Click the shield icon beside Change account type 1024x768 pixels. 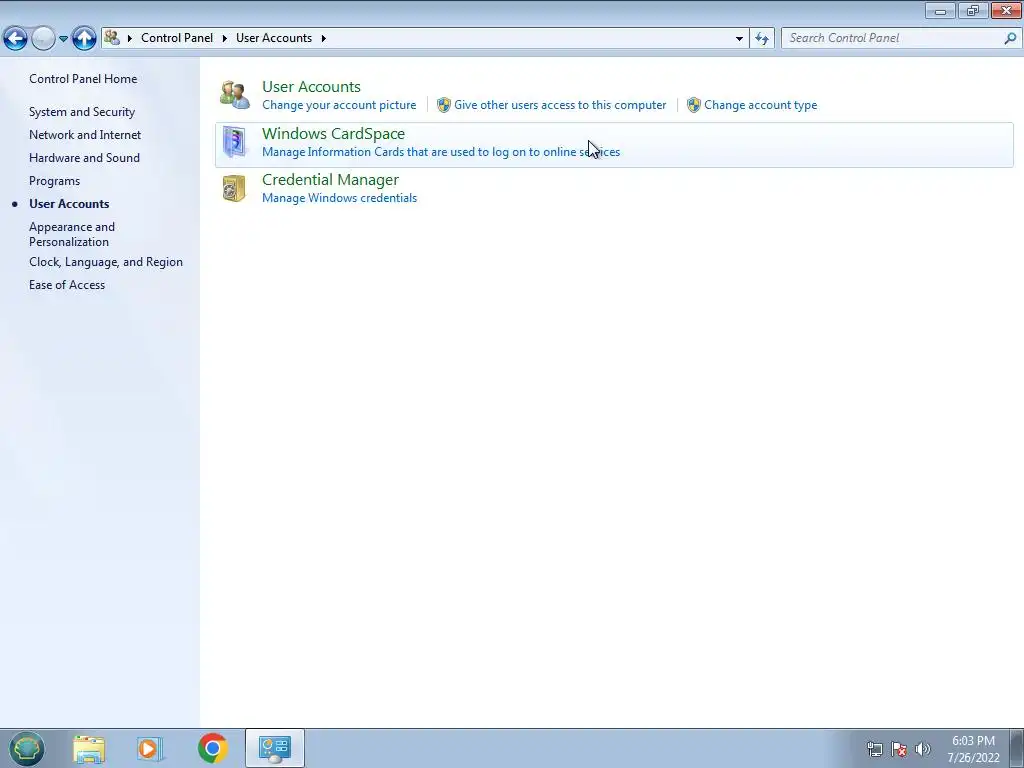694,105
